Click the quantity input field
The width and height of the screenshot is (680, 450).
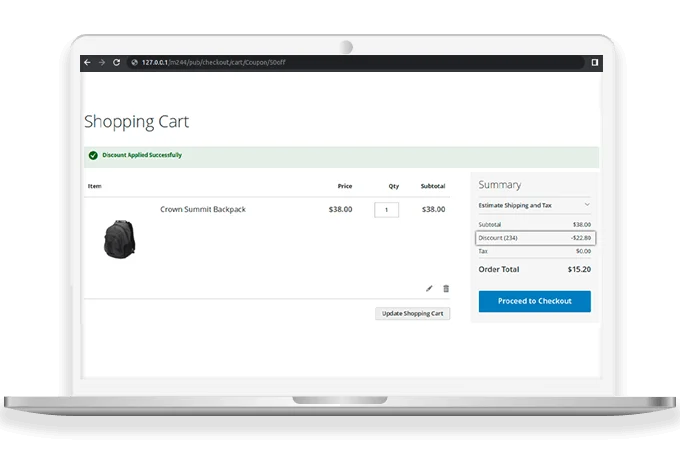(386, 210)
